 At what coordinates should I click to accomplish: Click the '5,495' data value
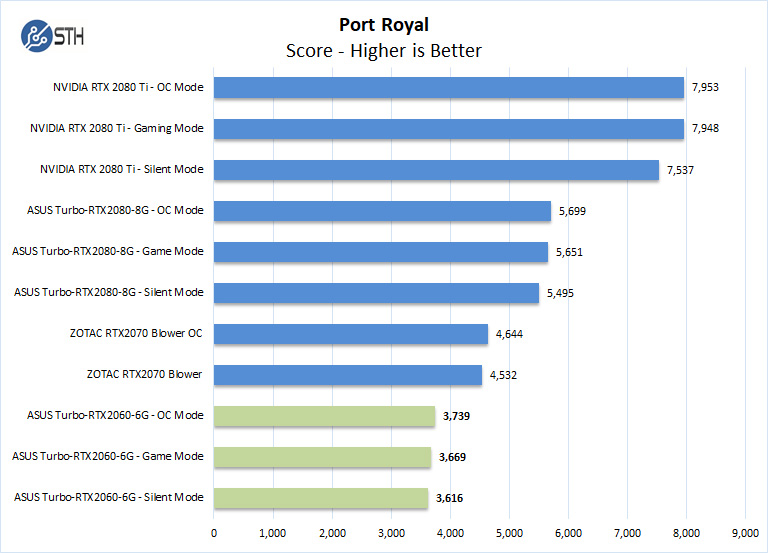pyautogui.click(x=560, y=293)
